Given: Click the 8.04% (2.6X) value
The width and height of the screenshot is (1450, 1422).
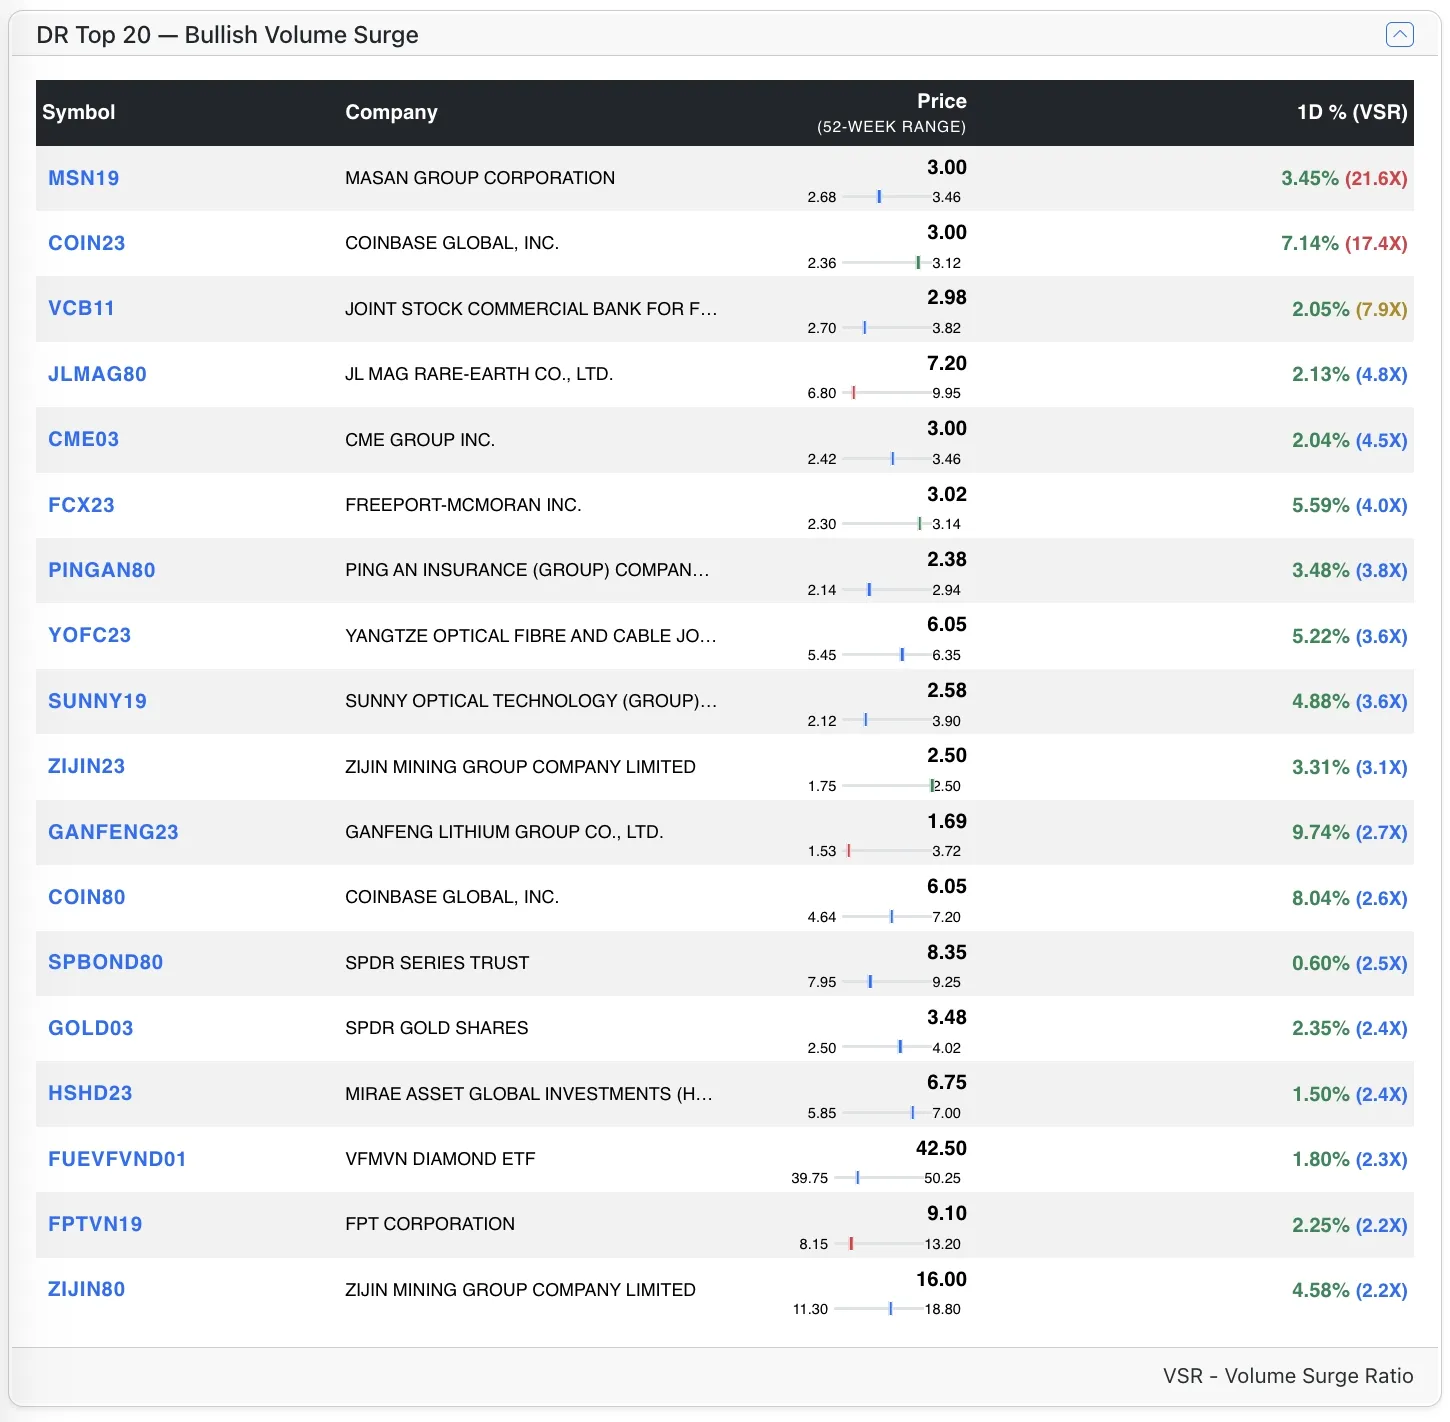Looking at the screenshot, I should [x=1350, y=898].
